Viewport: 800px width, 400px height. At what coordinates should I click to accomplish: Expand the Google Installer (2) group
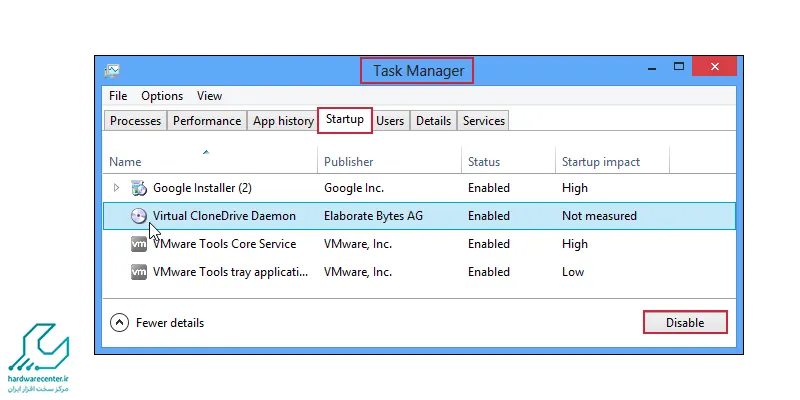116,188
